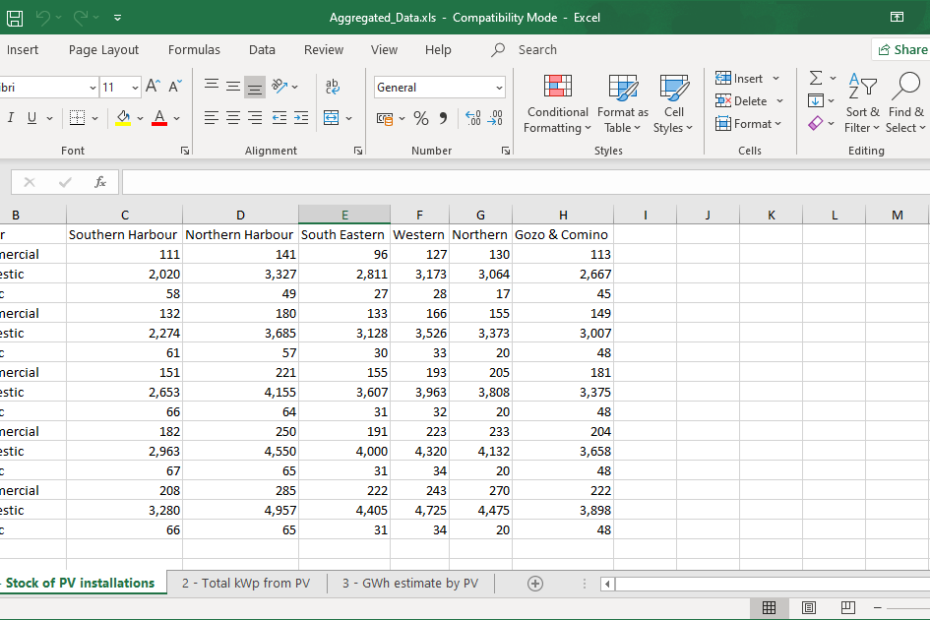Click the Percent Style icon

[x=421, y=119]
